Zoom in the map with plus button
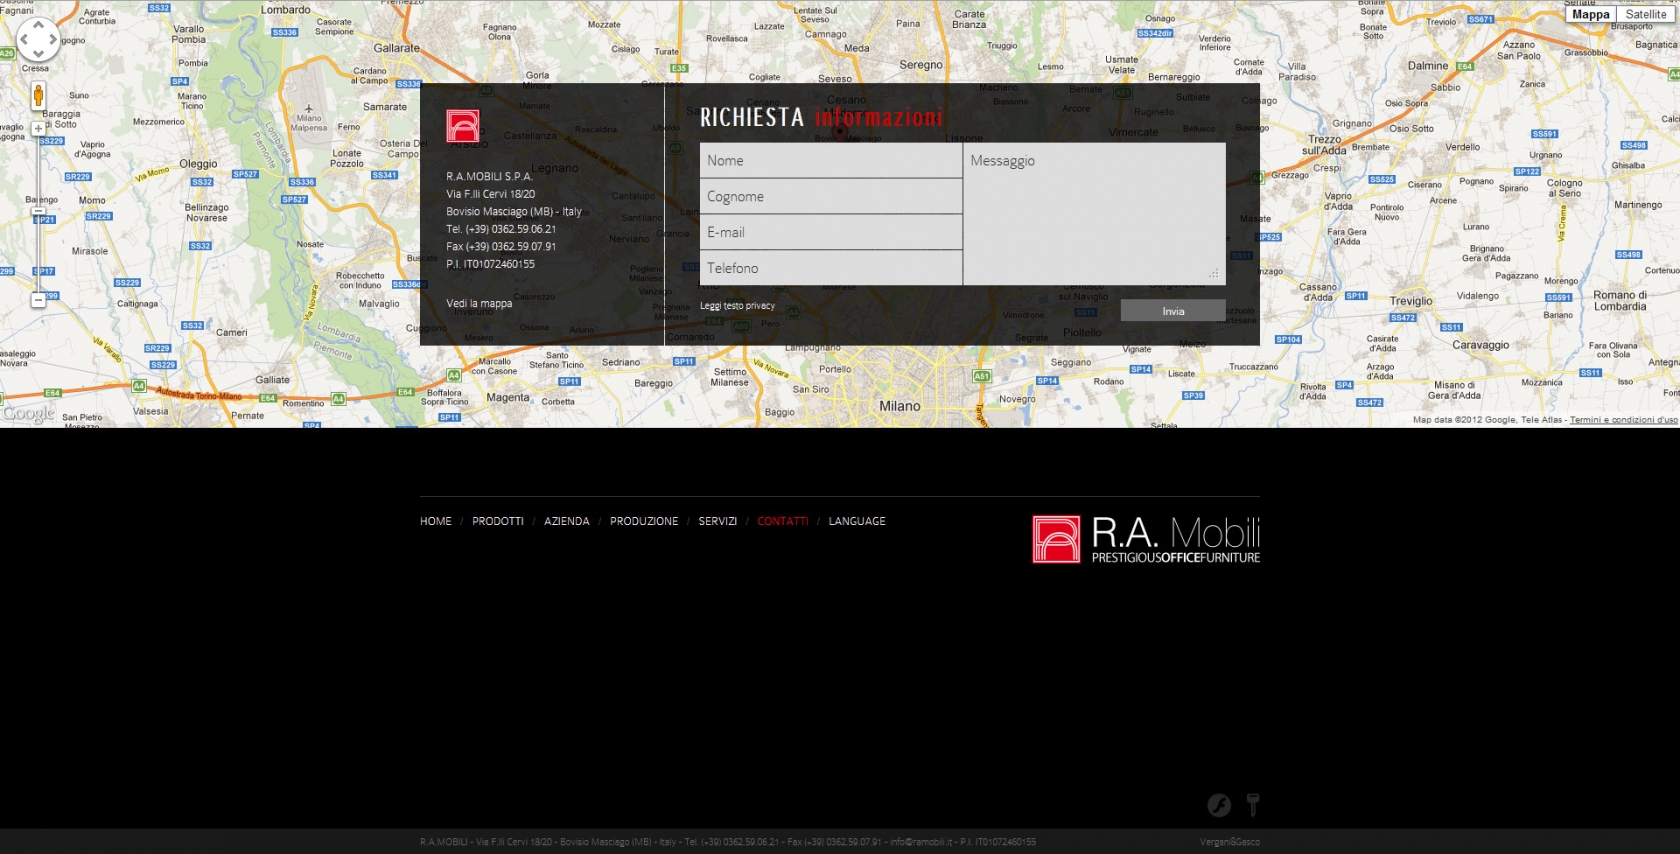1680x854 pixels. tap(38, 129)
